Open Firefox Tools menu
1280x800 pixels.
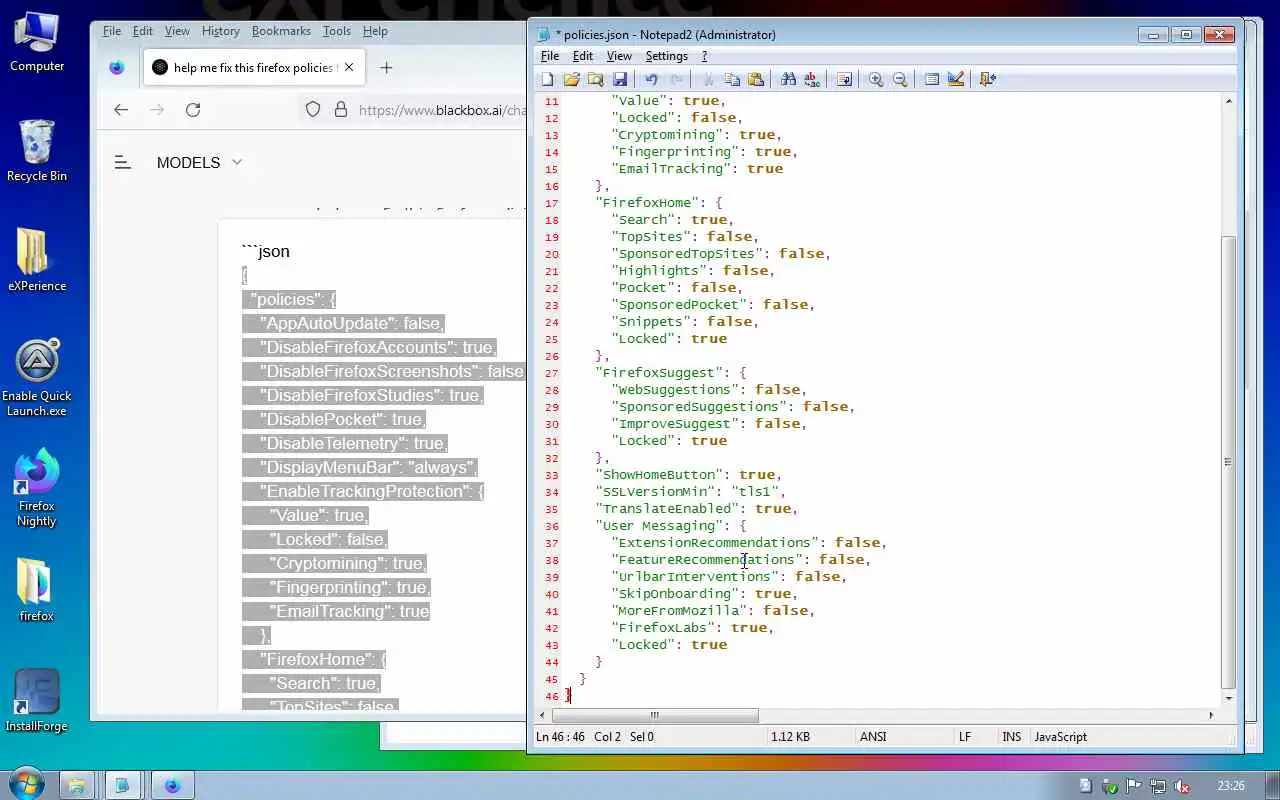337,31
